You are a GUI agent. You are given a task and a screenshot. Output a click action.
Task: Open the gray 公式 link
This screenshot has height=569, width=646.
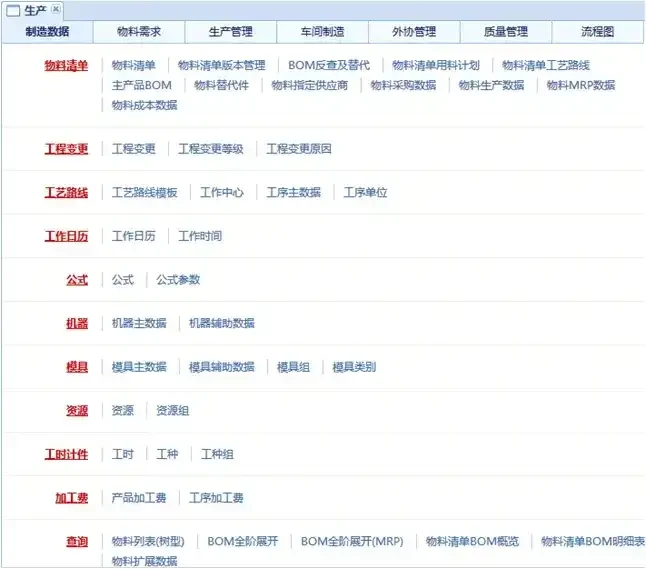pyautogui.click(x=123, y=280)
